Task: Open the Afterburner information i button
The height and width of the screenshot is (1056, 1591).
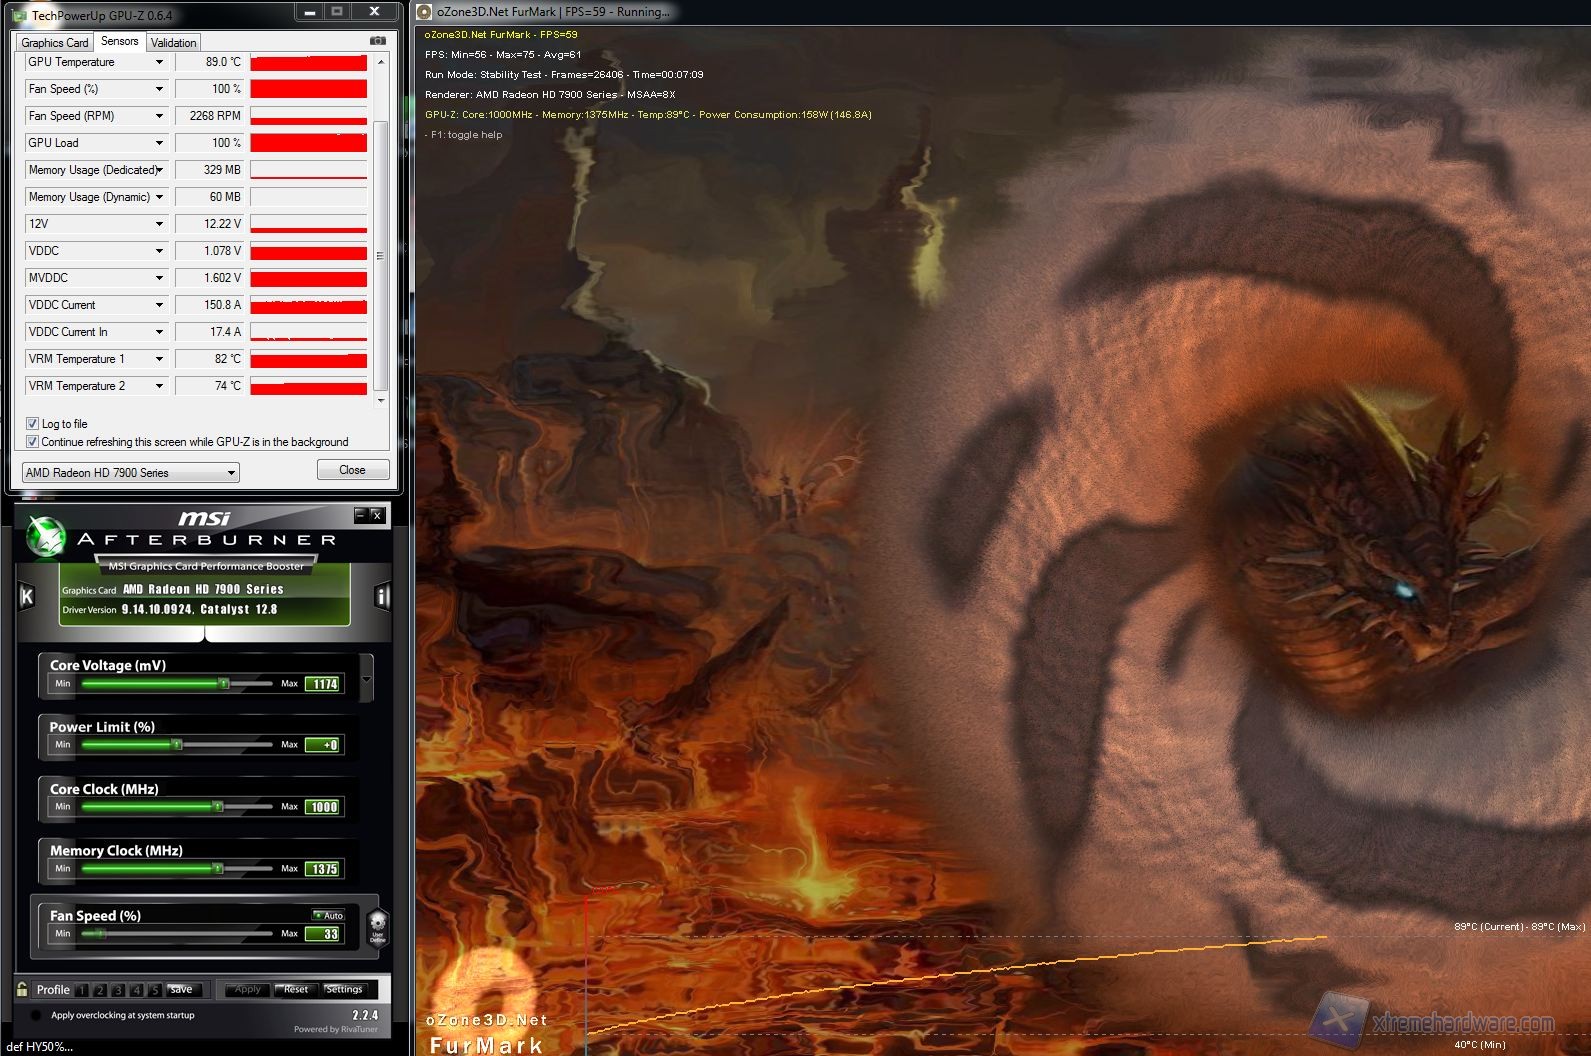Action: [x=381, y=597]
